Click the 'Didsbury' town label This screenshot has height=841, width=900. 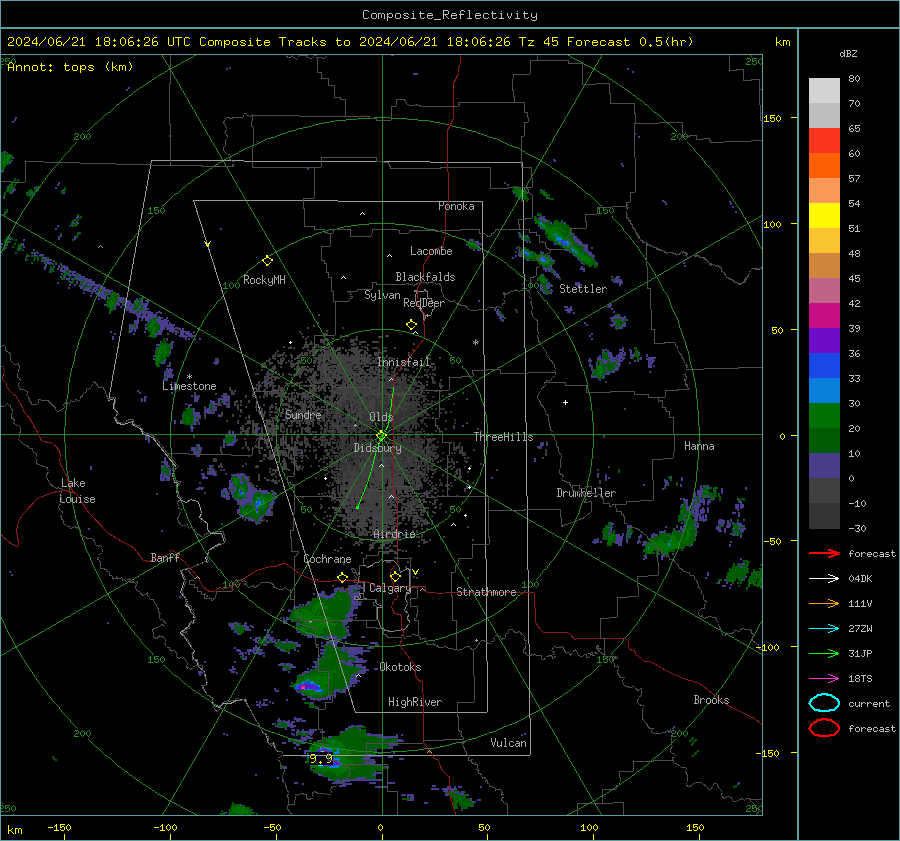pyautogui.click(x=377, y=448)
